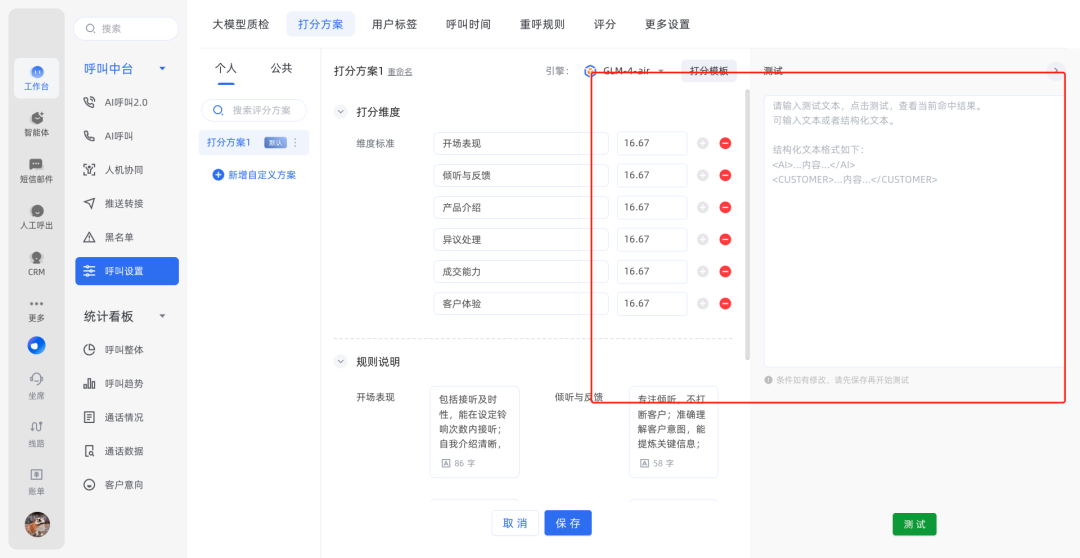This screenshot has height=558, width=1080.
Task: Click the three-dot menu on 打分方案1
Action: [x=295, y=143]
